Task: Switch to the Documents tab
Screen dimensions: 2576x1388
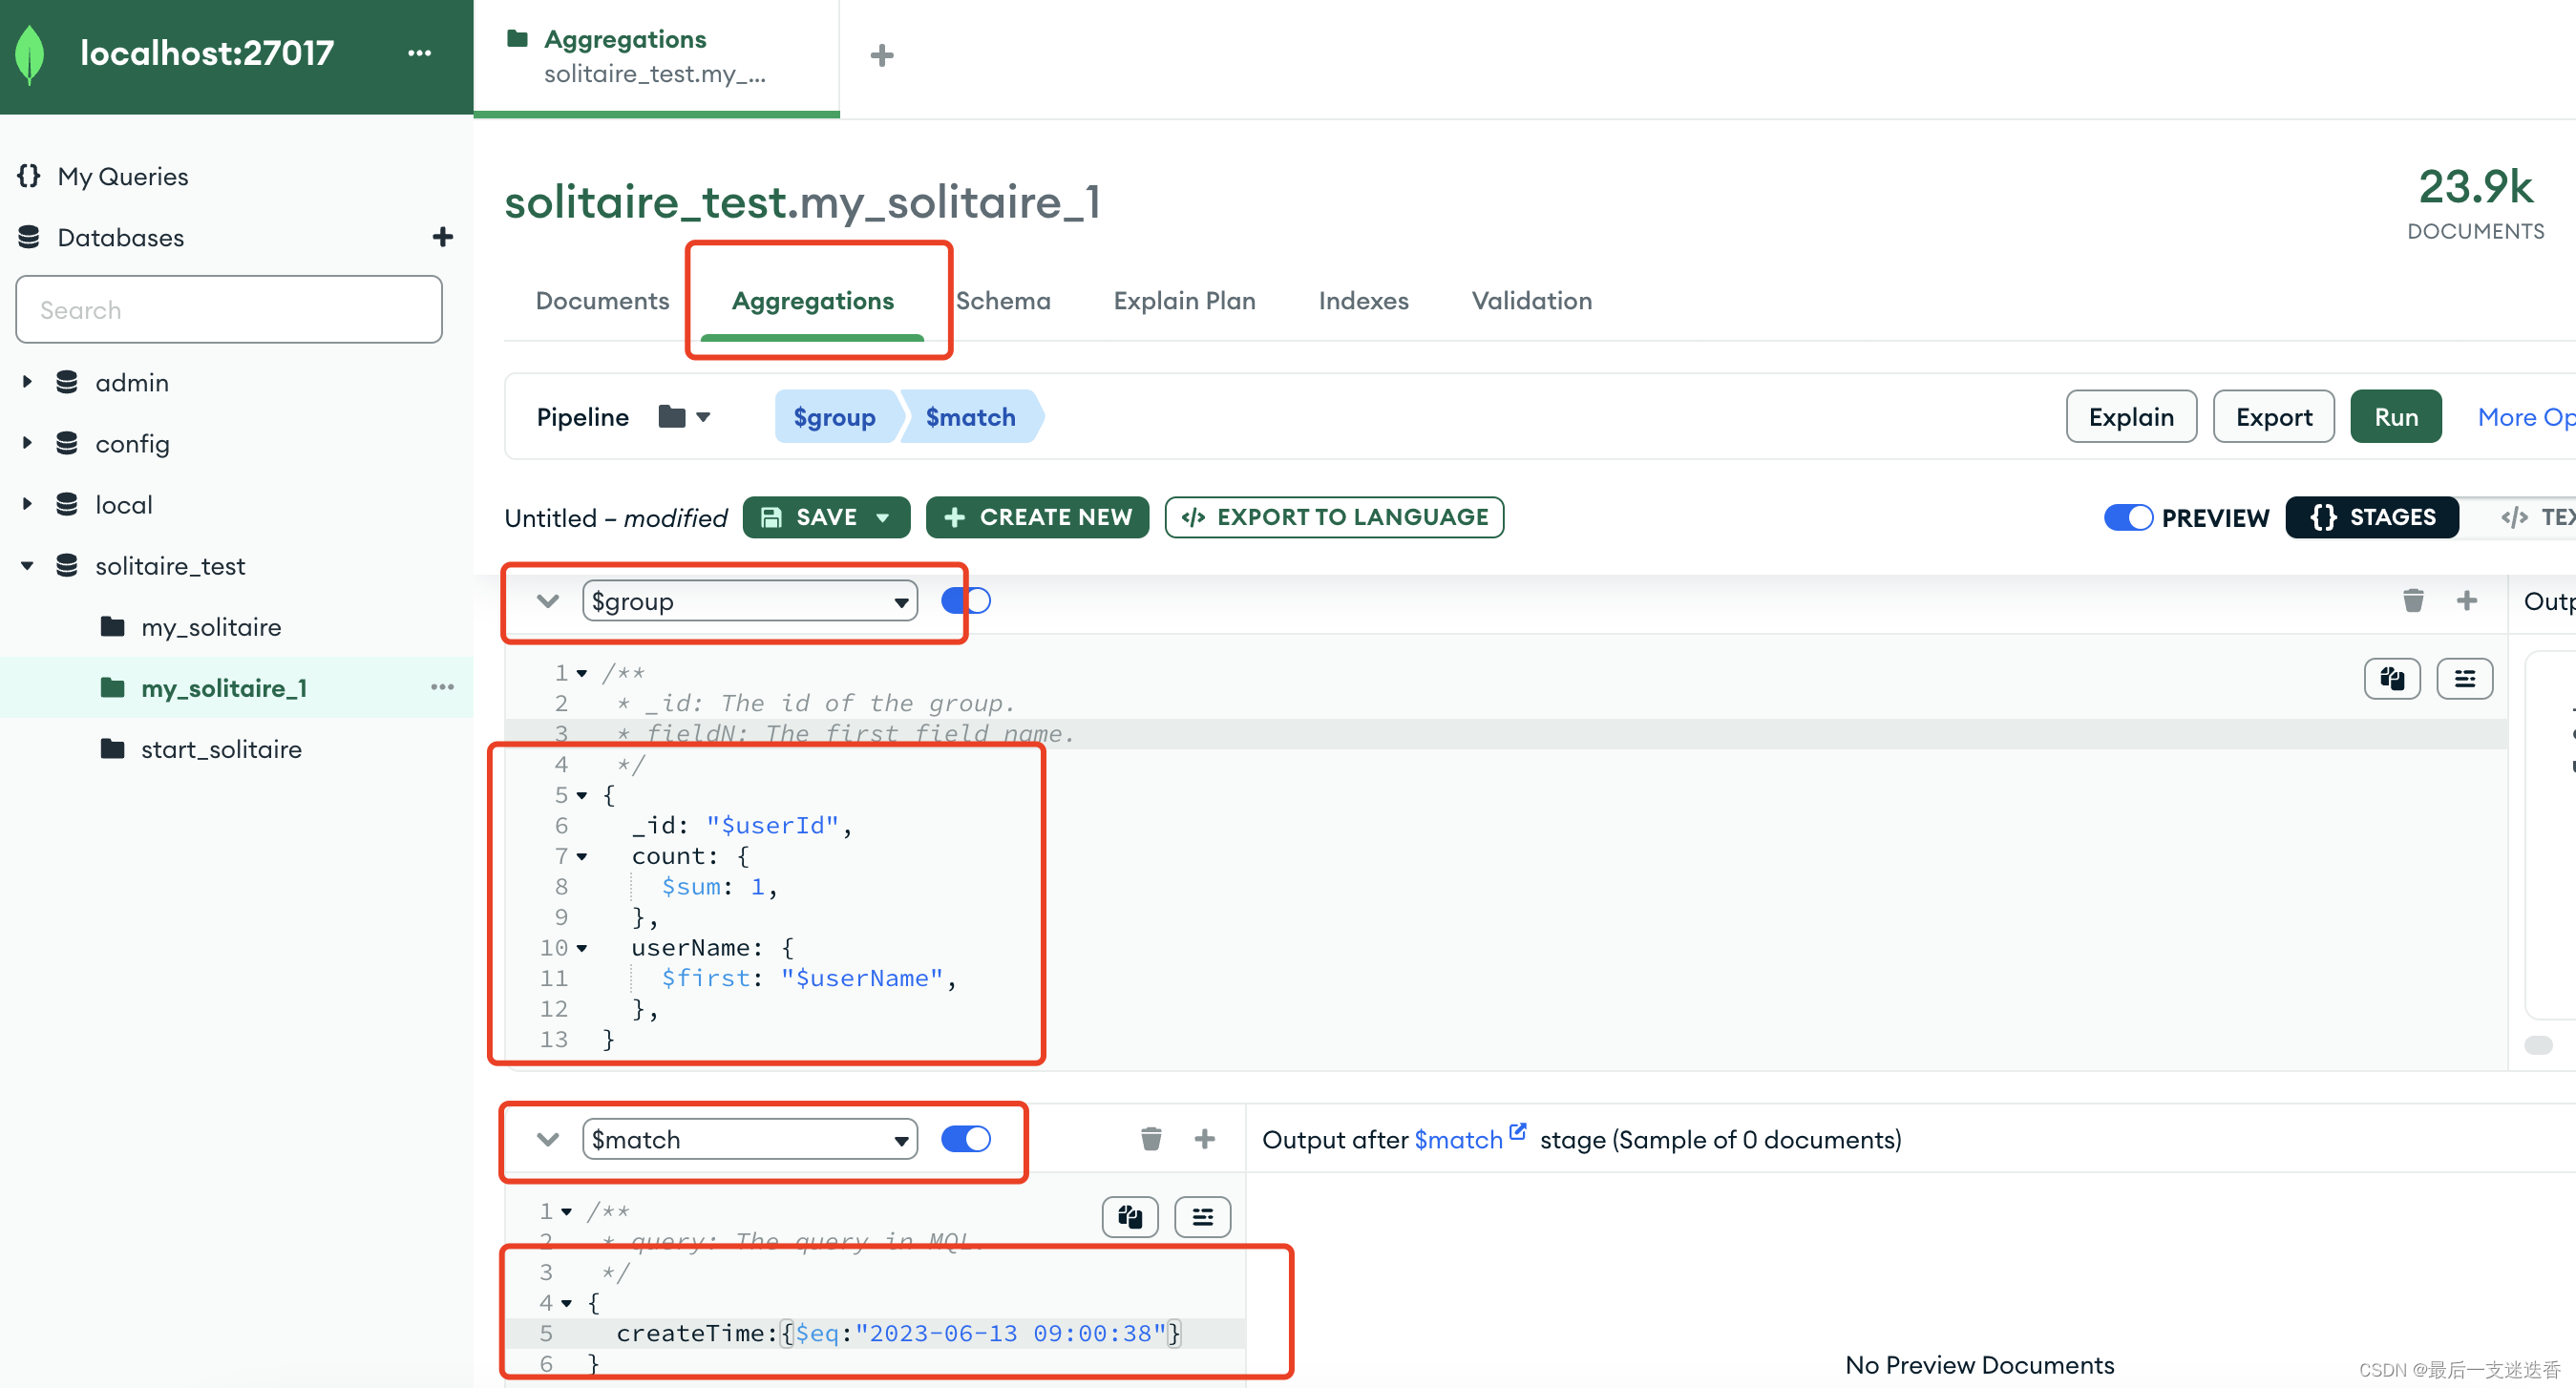Action: click(602, 301)
